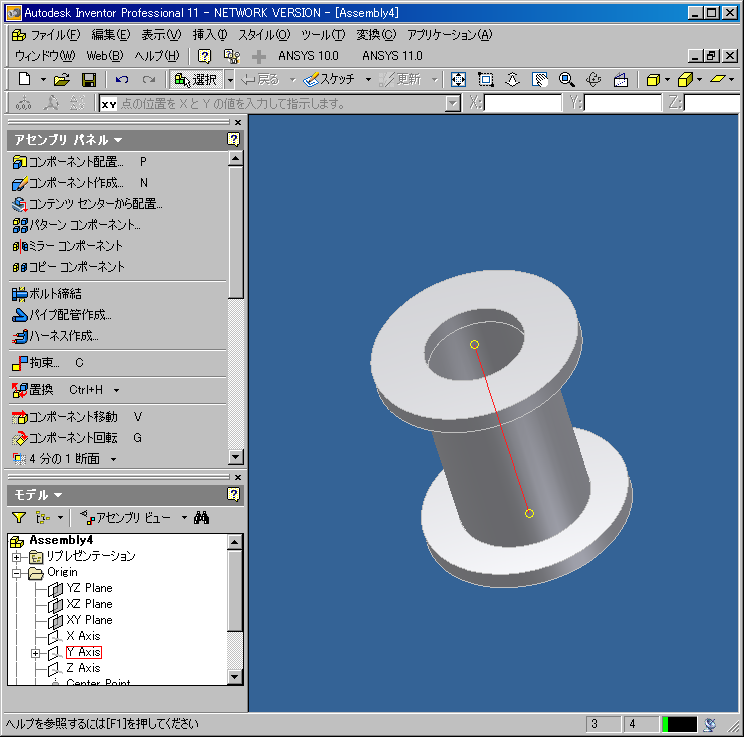
Task: Click the ANSYS 11.0 menu item
Action: coord(392,55)
